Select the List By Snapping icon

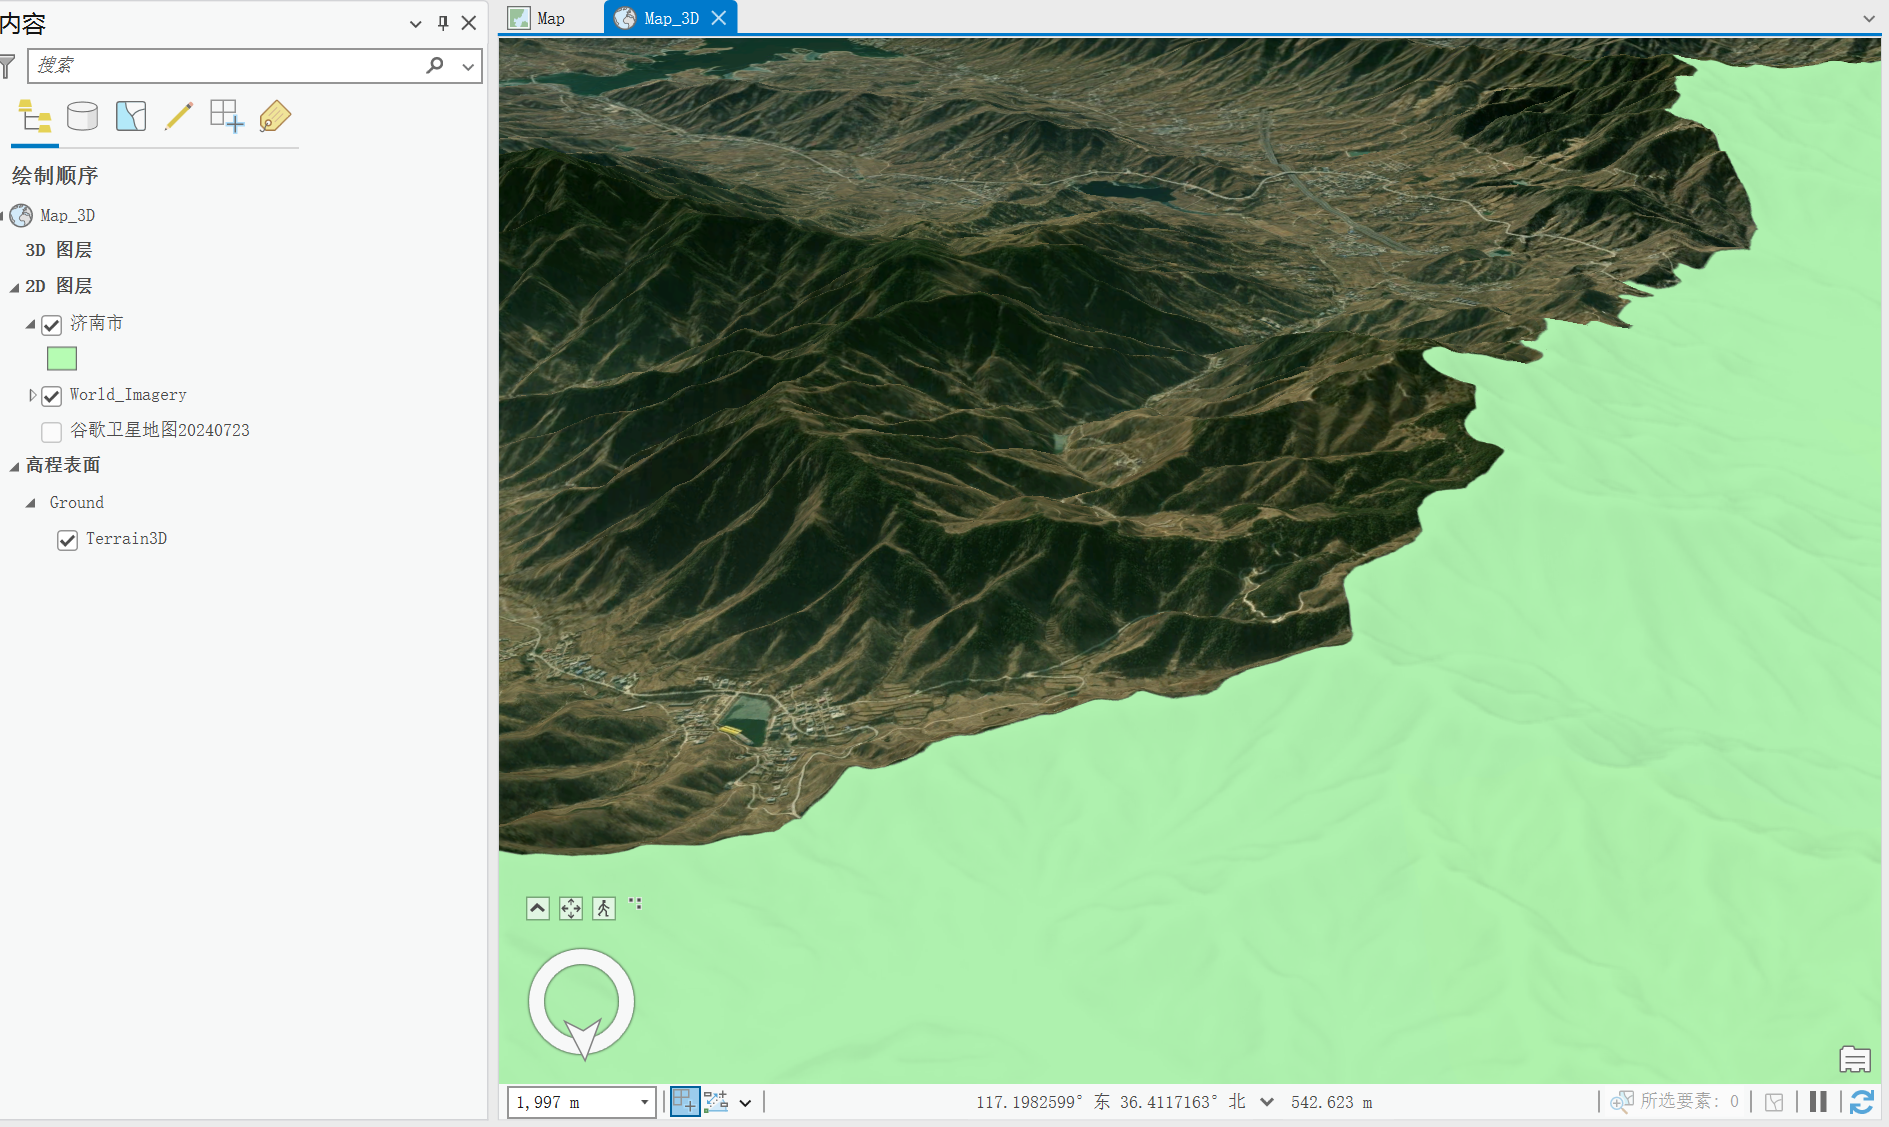pos(227,117)
